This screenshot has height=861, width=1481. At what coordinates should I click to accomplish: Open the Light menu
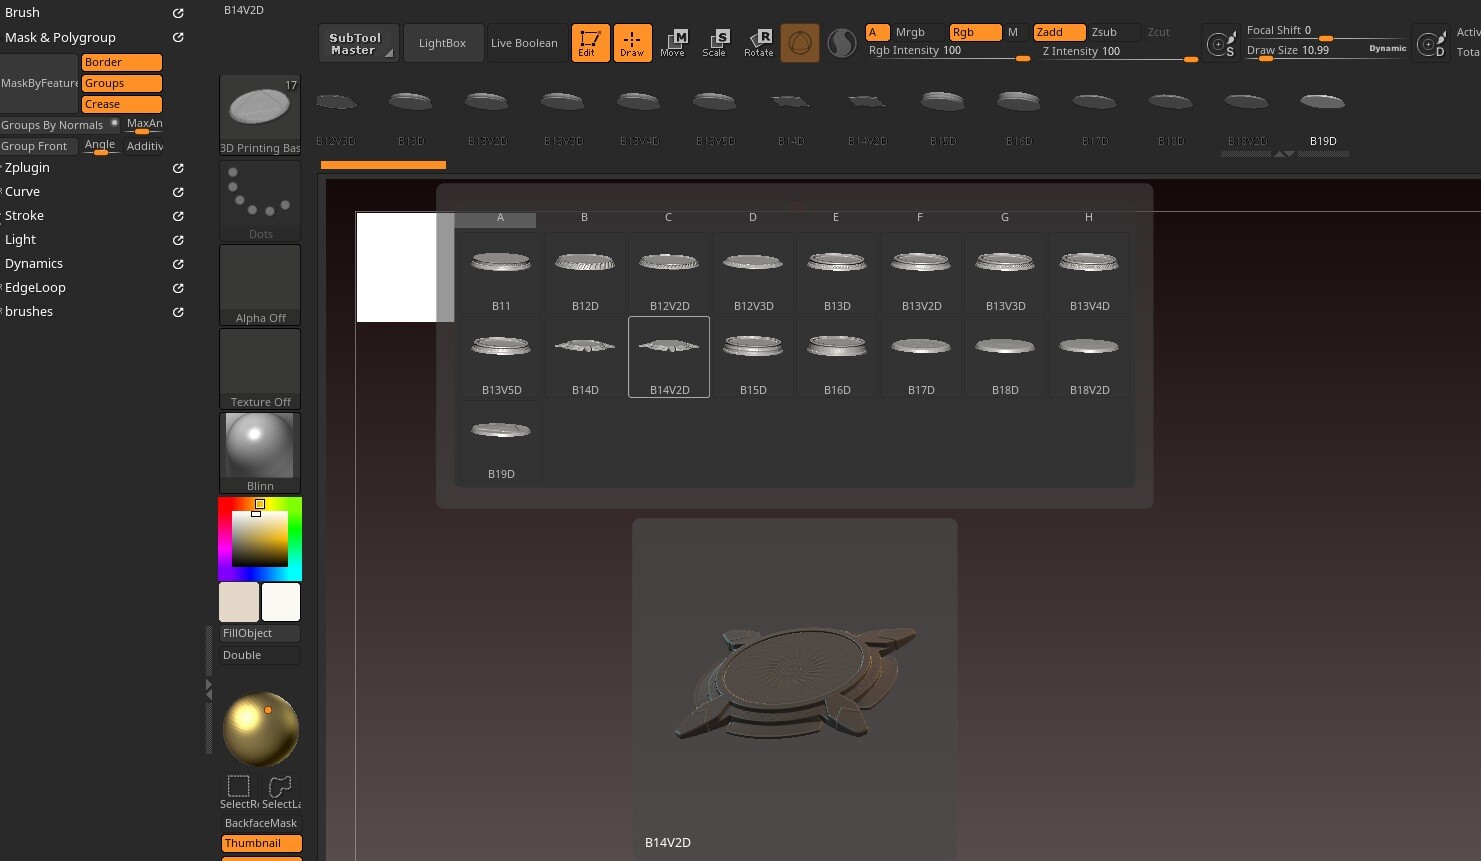20,239
